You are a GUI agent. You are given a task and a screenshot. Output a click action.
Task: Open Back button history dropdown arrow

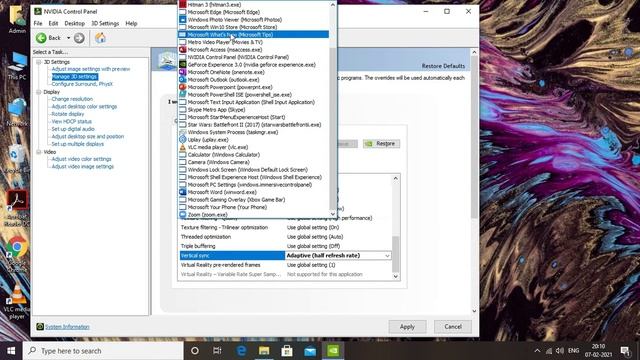[68, 38]
